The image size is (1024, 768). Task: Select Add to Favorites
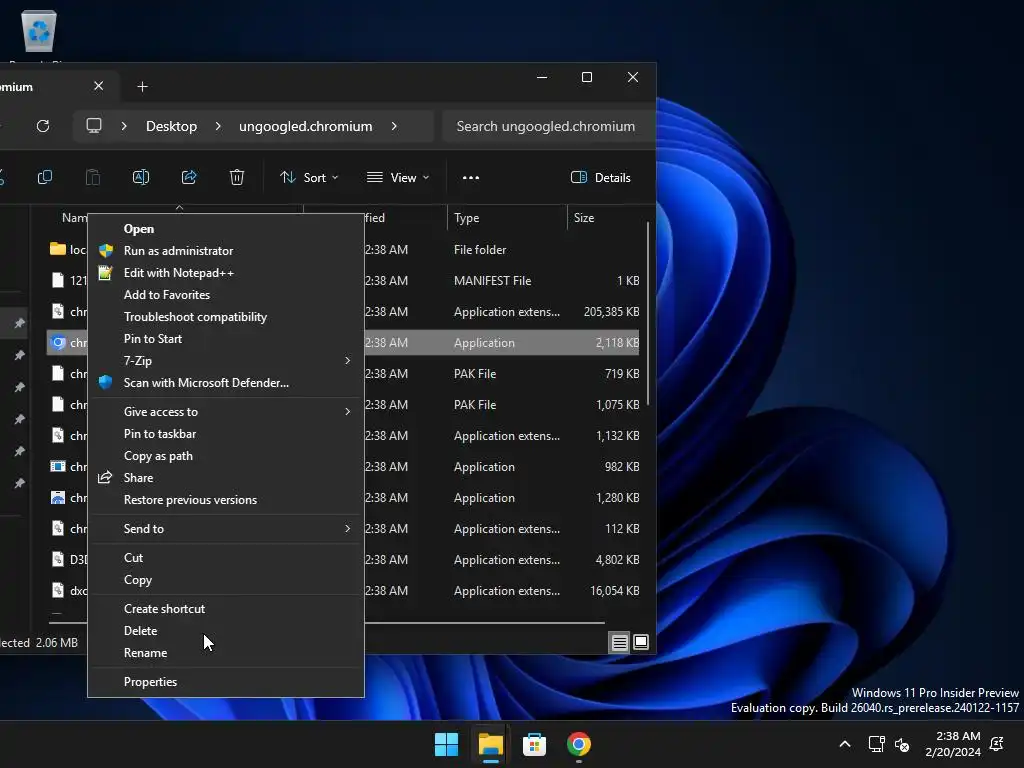click(226, 295)
